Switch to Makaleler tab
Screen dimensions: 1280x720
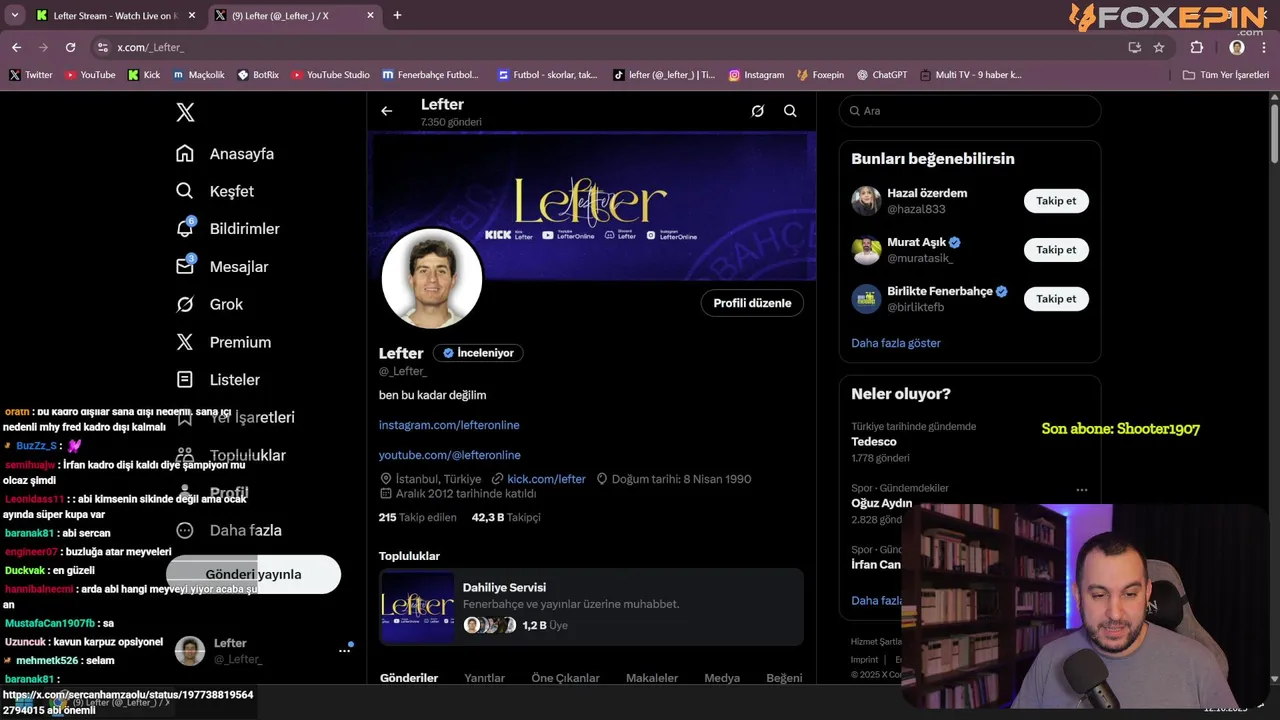[652, 678]
